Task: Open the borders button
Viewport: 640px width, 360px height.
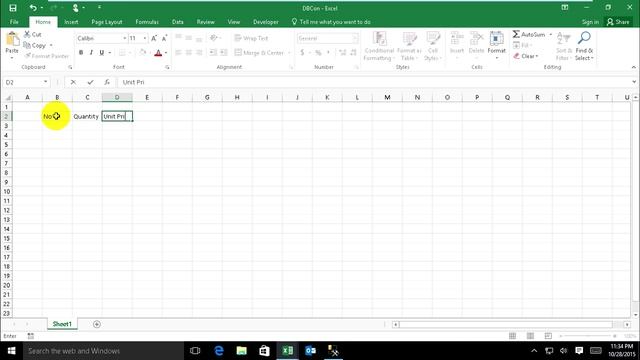Action: click(122, 53)
